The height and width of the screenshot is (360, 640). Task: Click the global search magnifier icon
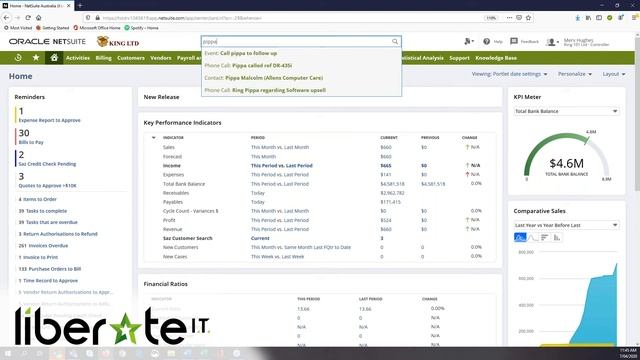(395, 41)
